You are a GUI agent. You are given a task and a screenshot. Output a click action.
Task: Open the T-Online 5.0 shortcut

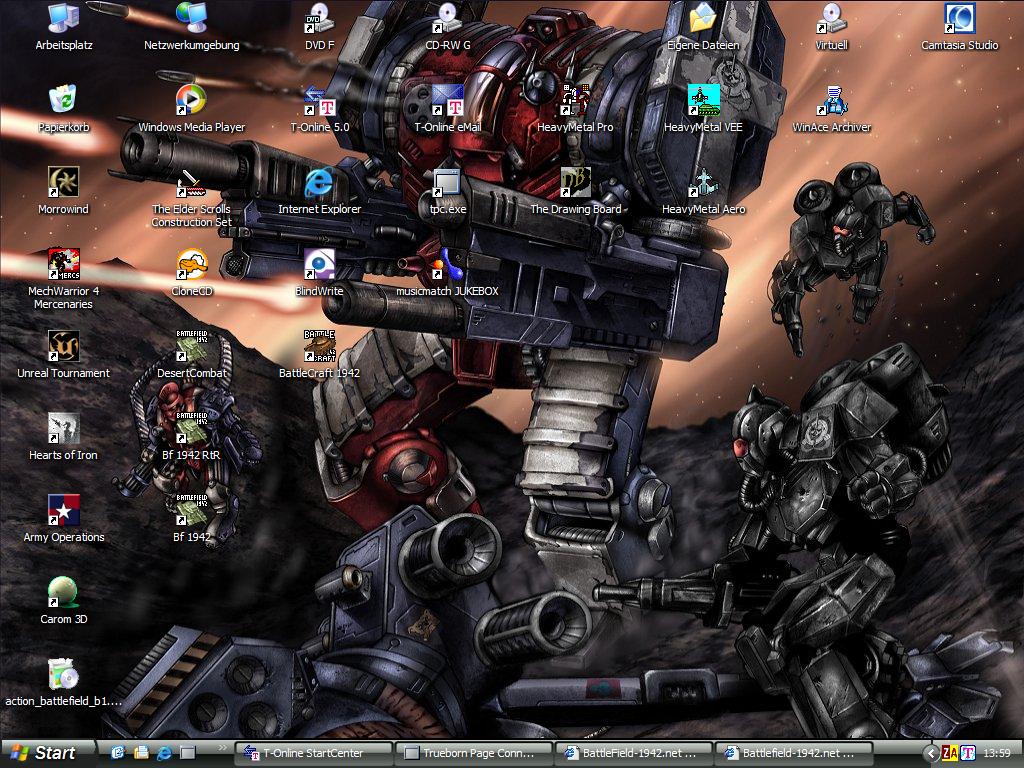(x=319, y=109)
